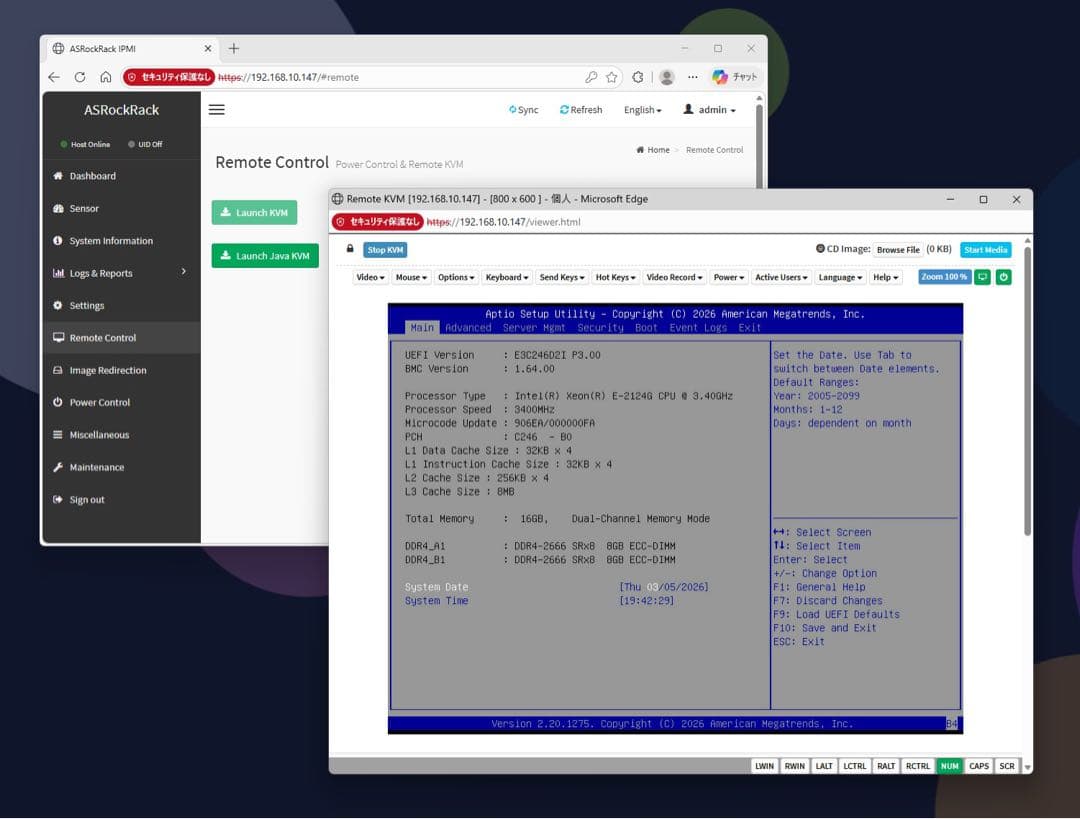The height and width of the screenshot is (819, 1080).
Task: Go to browser home in IPMI window
Action: click(105, 77)
